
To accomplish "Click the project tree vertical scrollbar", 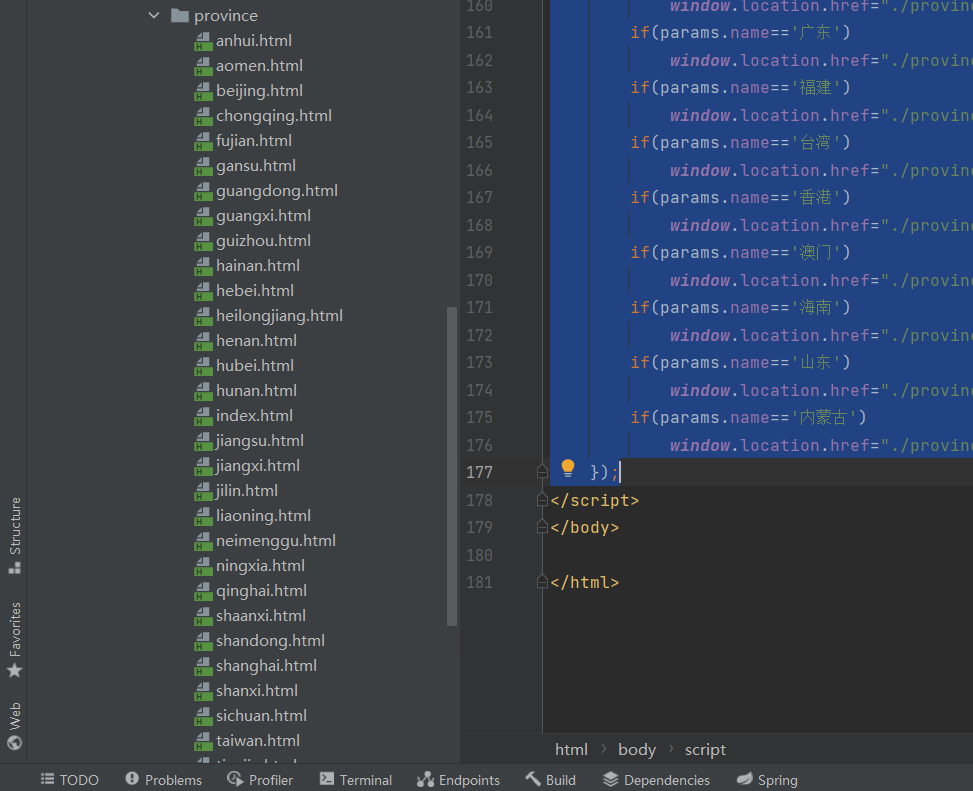I will coord(452,467).
